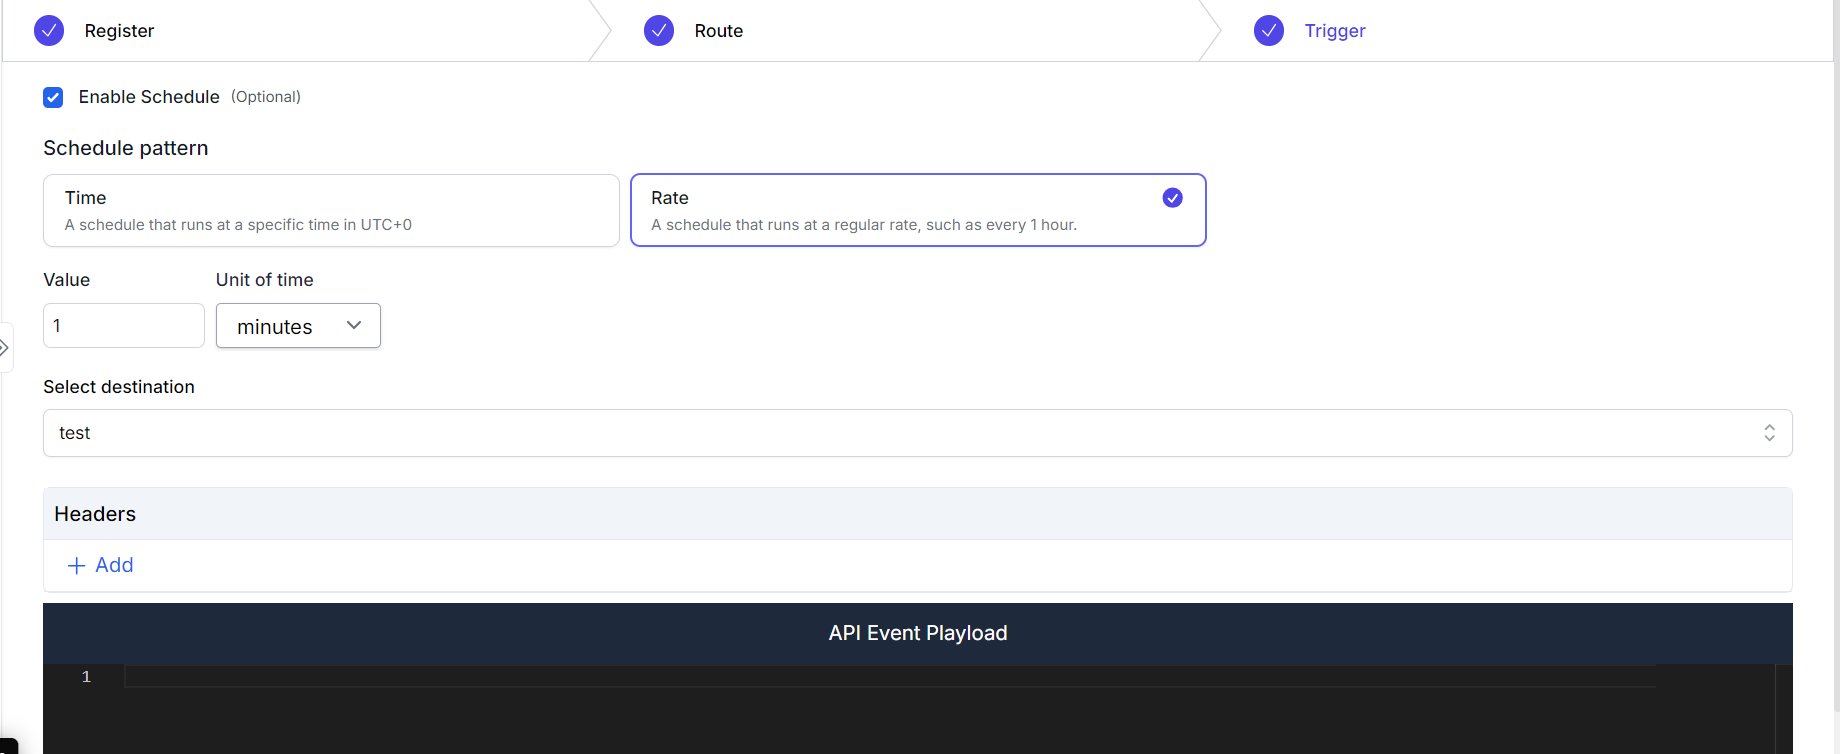Image resolution: width=1840 pixels, height=754 pixels.
Task: Open the Trigger step
Action: pyautogui.click(x=1335, y=31)
